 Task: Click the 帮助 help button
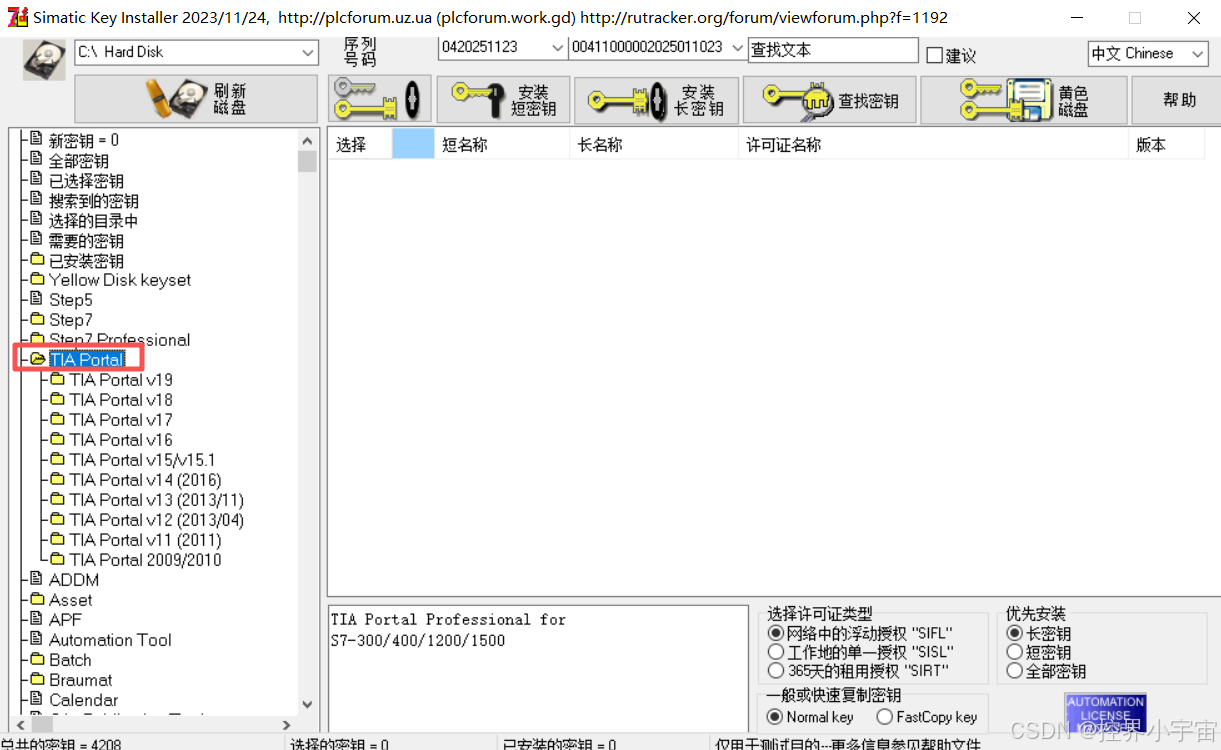(1179, 99)
